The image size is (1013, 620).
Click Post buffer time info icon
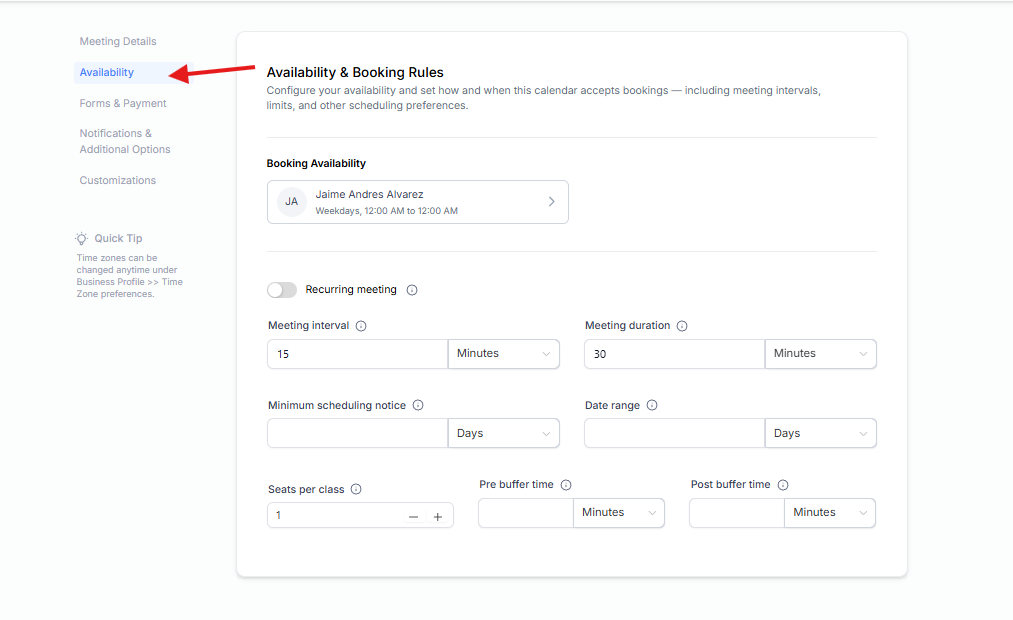[x=783, y=485]
